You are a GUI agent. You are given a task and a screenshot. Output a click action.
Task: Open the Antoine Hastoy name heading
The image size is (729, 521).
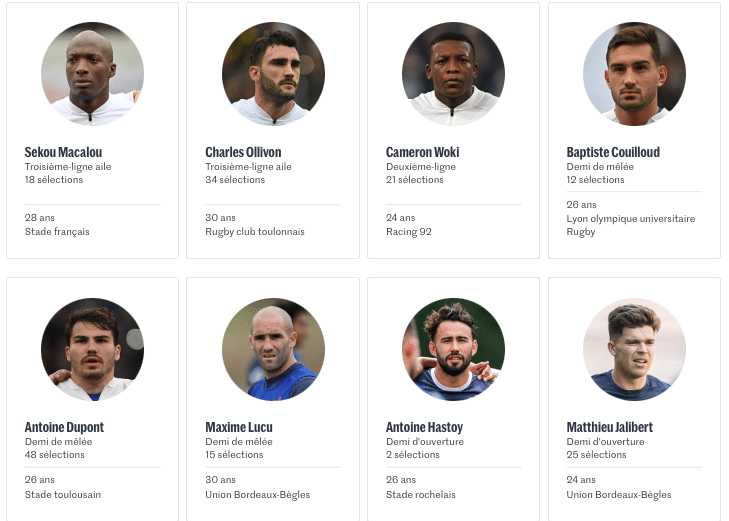coord(424,427)
